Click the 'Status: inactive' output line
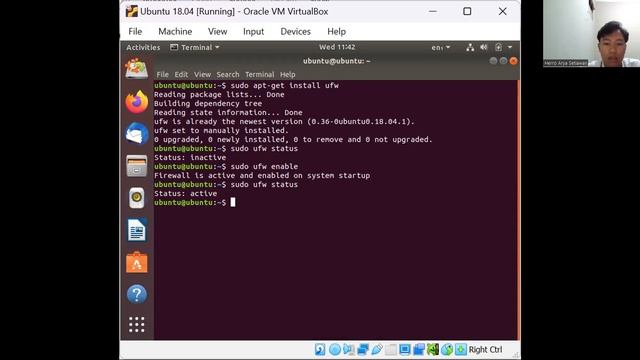 pos(190,158)
